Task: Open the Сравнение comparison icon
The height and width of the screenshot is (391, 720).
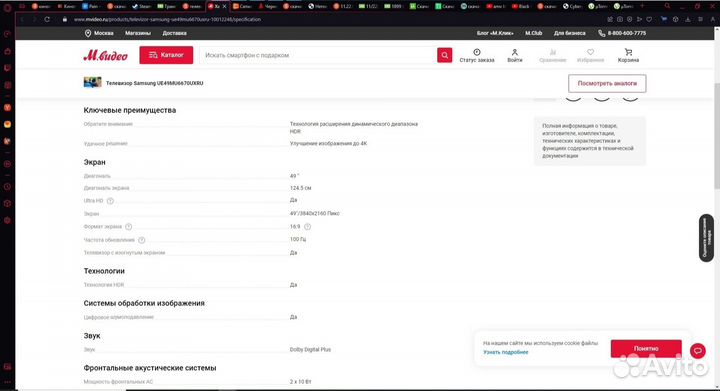Action: pos(552,56)
